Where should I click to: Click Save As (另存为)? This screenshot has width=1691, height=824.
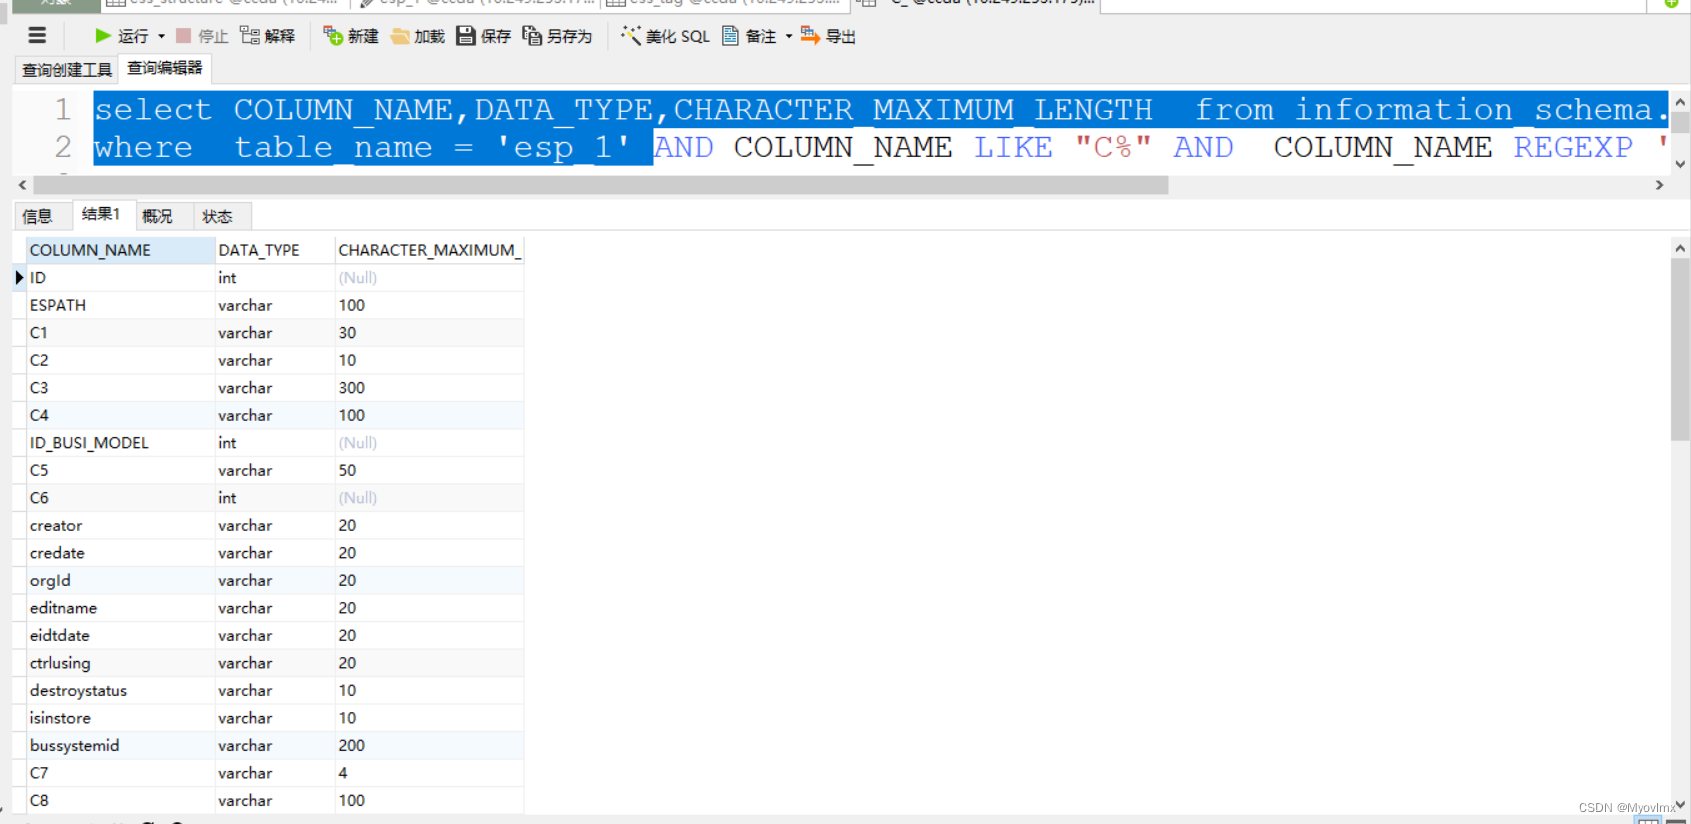coord(558,36)
